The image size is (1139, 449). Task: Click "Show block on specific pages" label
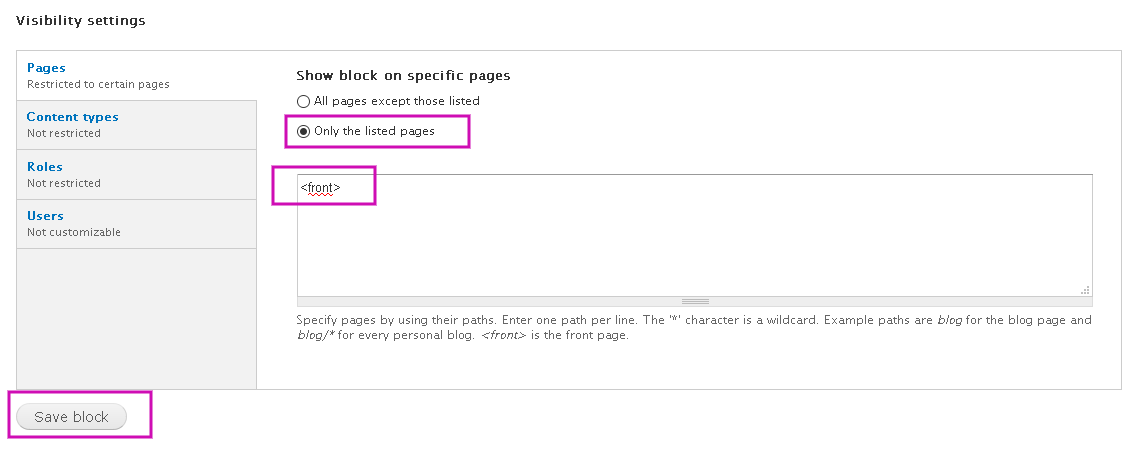click(403, 76)
